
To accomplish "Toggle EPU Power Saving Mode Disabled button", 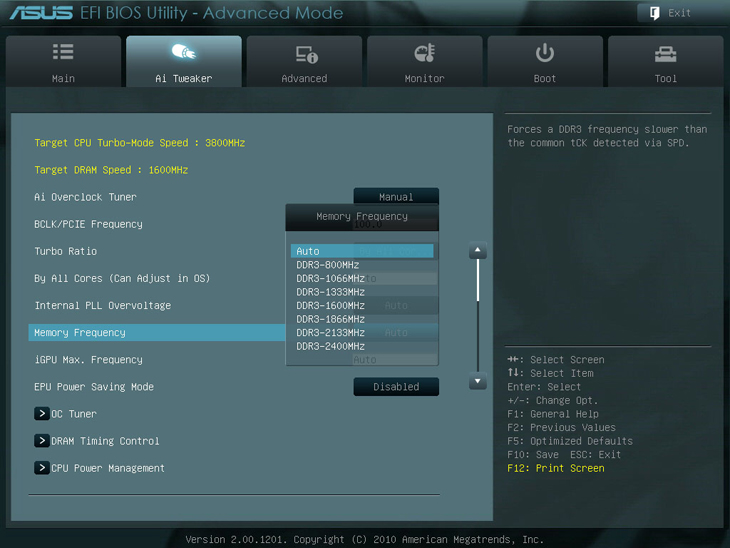I will tap(396, 387).
